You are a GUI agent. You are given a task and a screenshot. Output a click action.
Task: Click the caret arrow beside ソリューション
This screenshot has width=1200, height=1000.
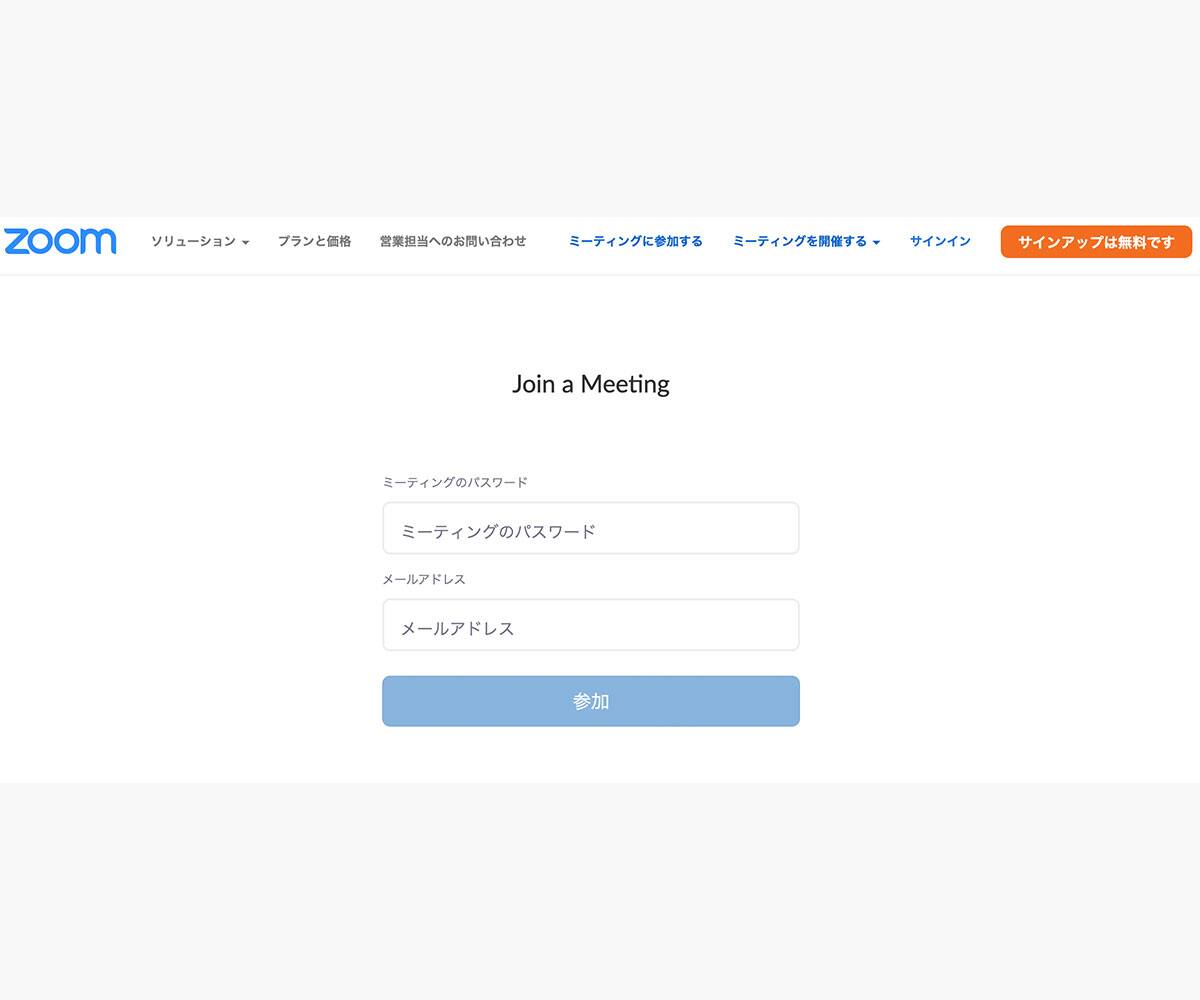point(245,242)
